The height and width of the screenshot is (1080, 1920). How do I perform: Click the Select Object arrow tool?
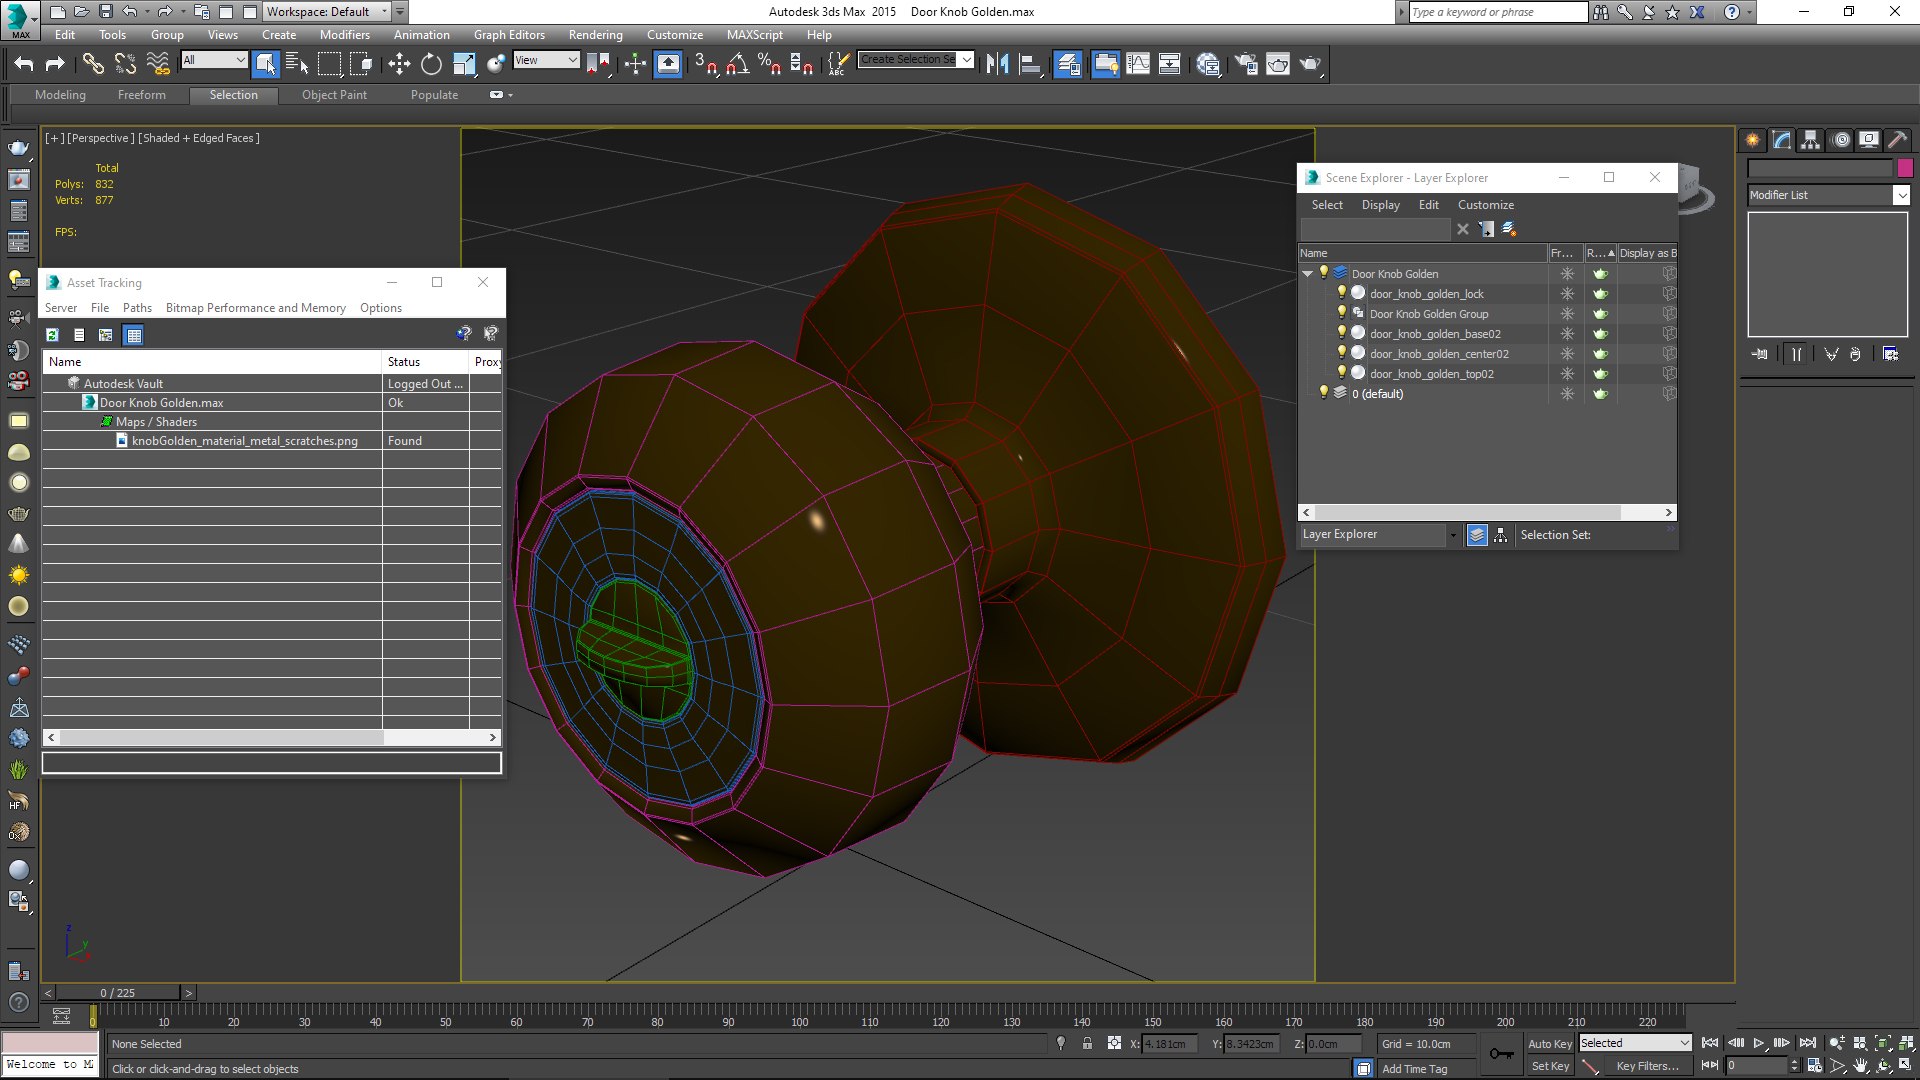[x=266, y=64]
